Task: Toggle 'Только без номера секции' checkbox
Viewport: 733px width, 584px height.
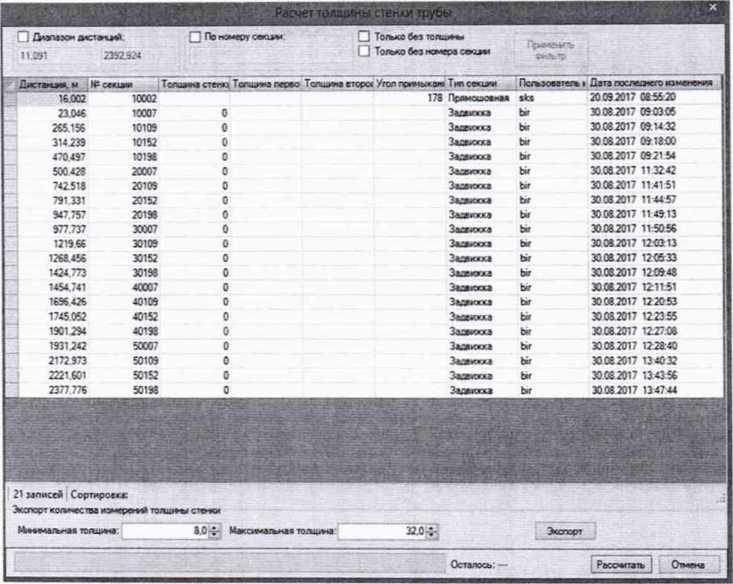Action: click(366, 50)
